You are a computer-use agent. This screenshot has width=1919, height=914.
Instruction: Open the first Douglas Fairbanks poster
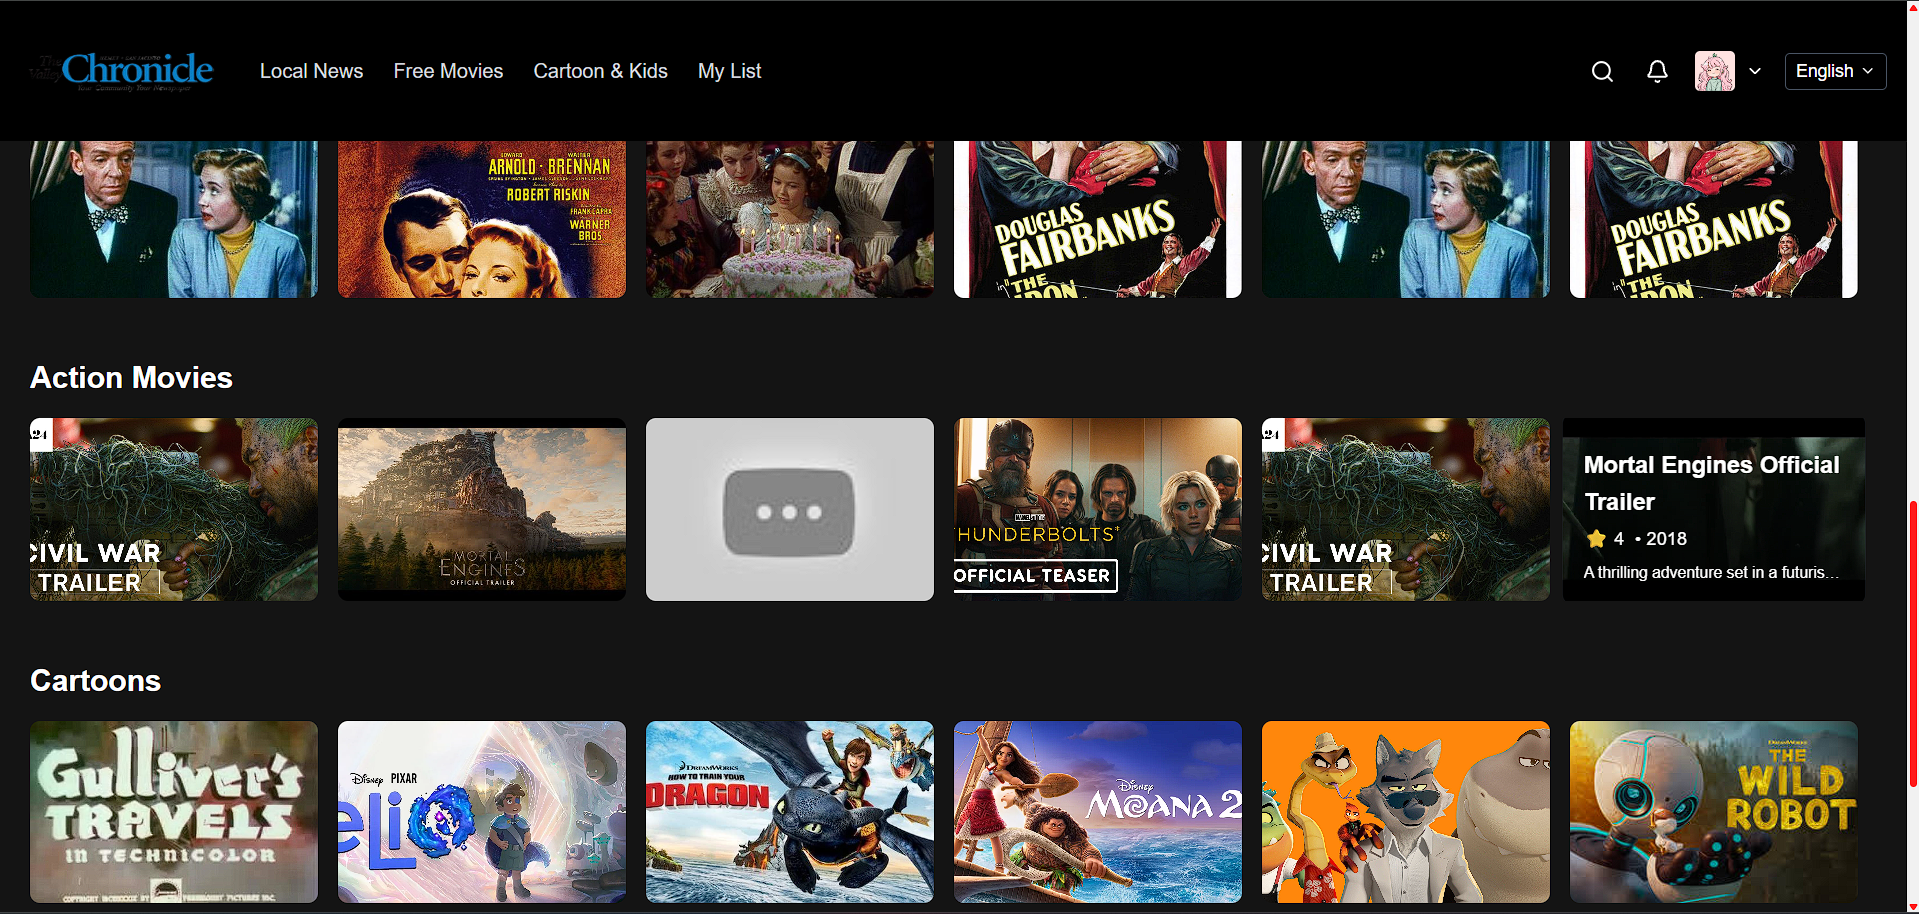pos(1098,219)
